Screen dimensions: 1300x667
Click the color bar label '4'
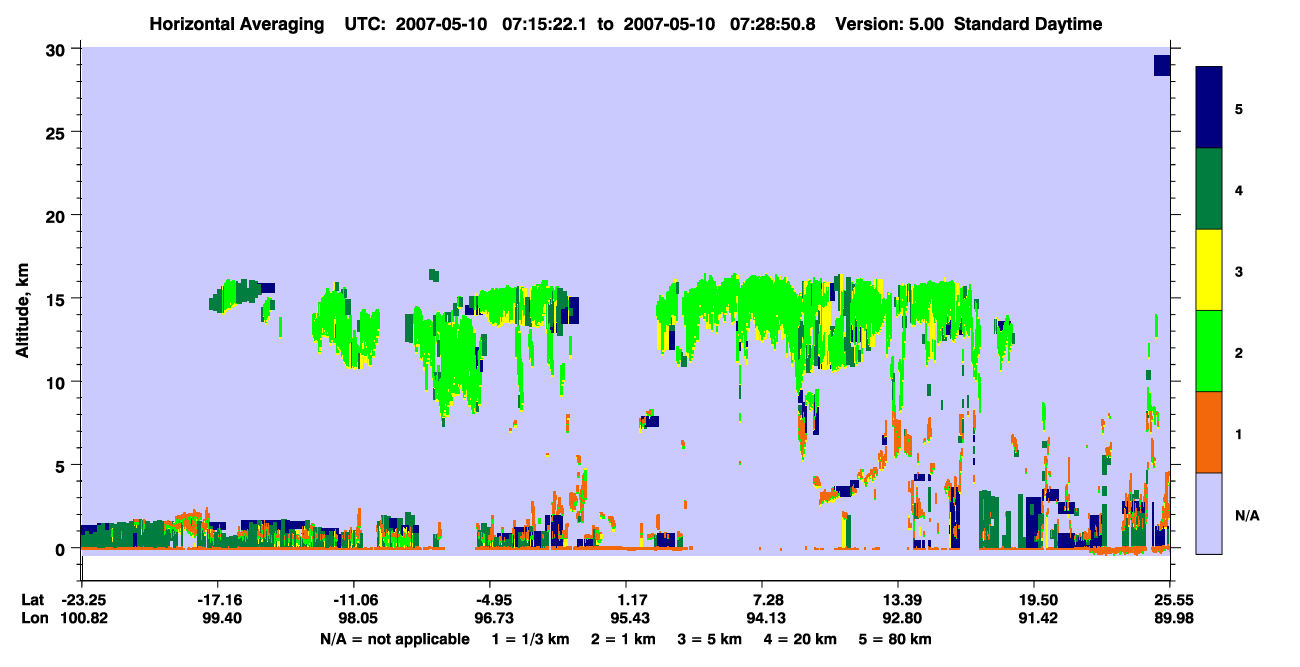[x=1239, y=189]
